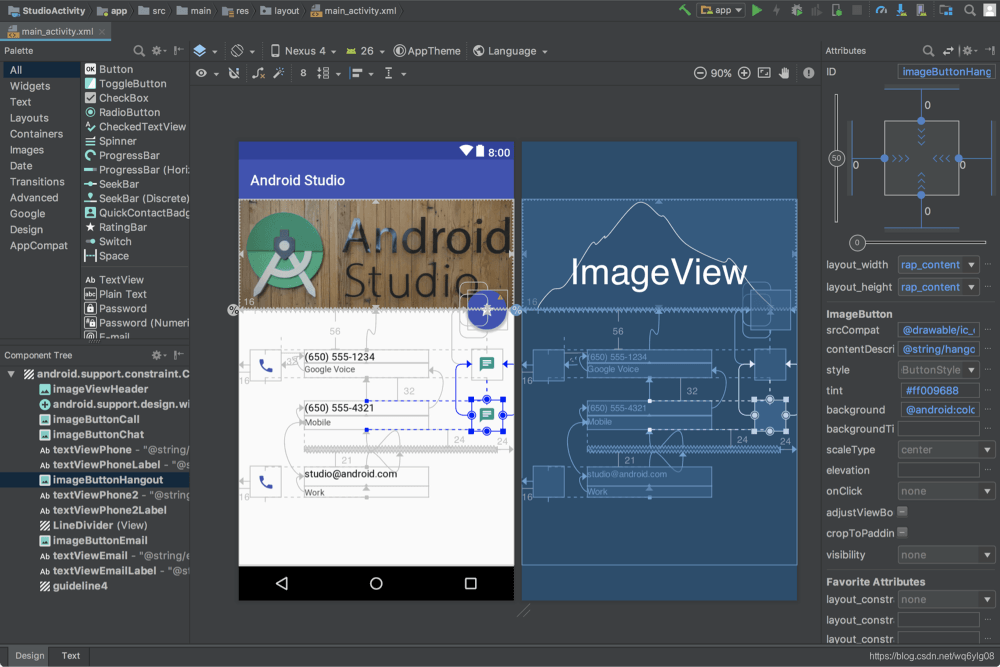The image size is (1000, 667).
Task: Run the app with the green play button
Action: pos(756,10)
